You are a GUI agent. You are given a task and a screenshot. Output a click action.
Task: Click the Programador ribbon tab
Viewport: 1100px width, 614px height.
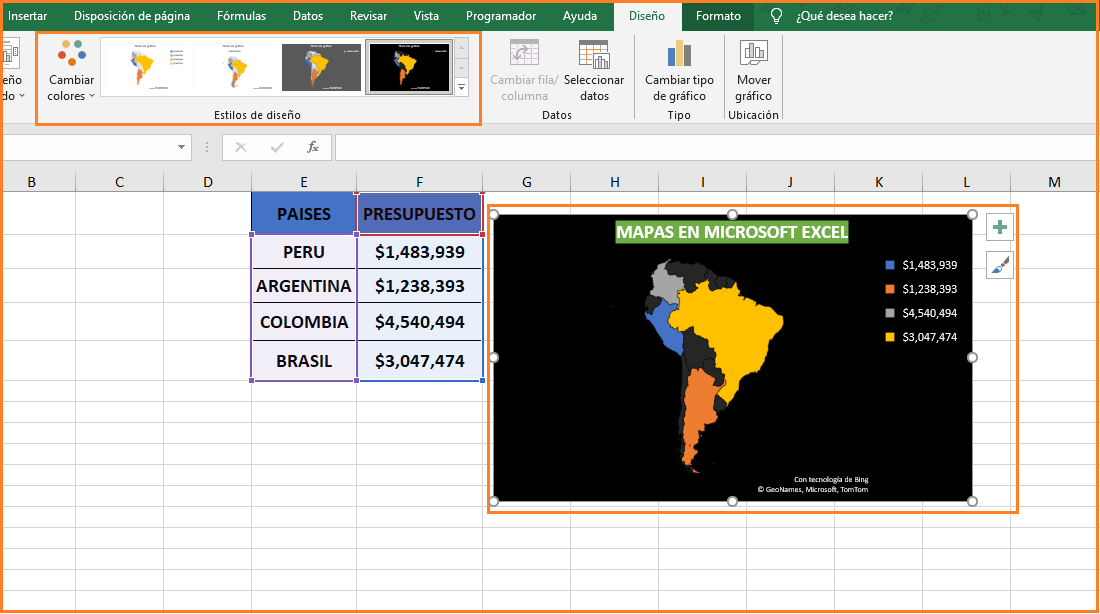(500, 15)
